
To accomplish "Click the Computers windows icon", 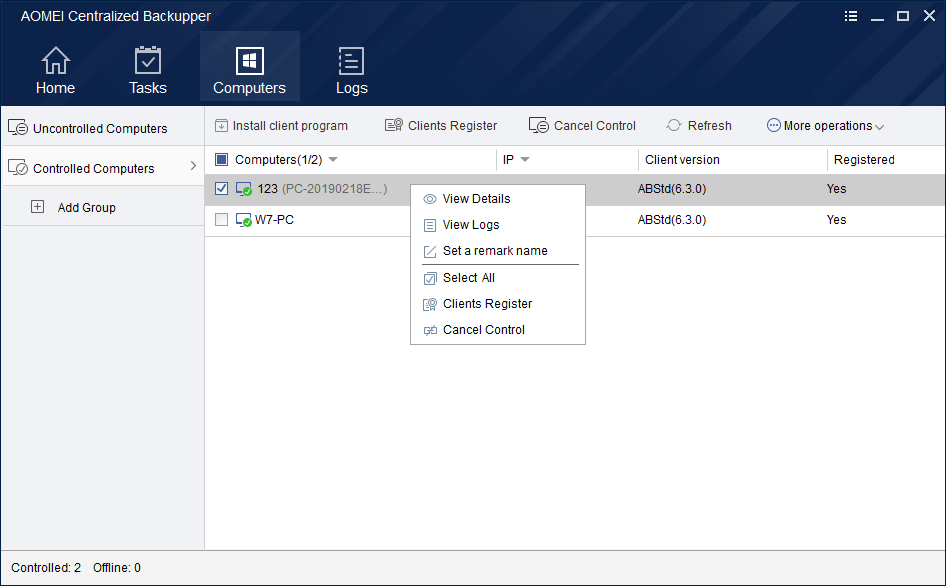I will pos(250,61).
